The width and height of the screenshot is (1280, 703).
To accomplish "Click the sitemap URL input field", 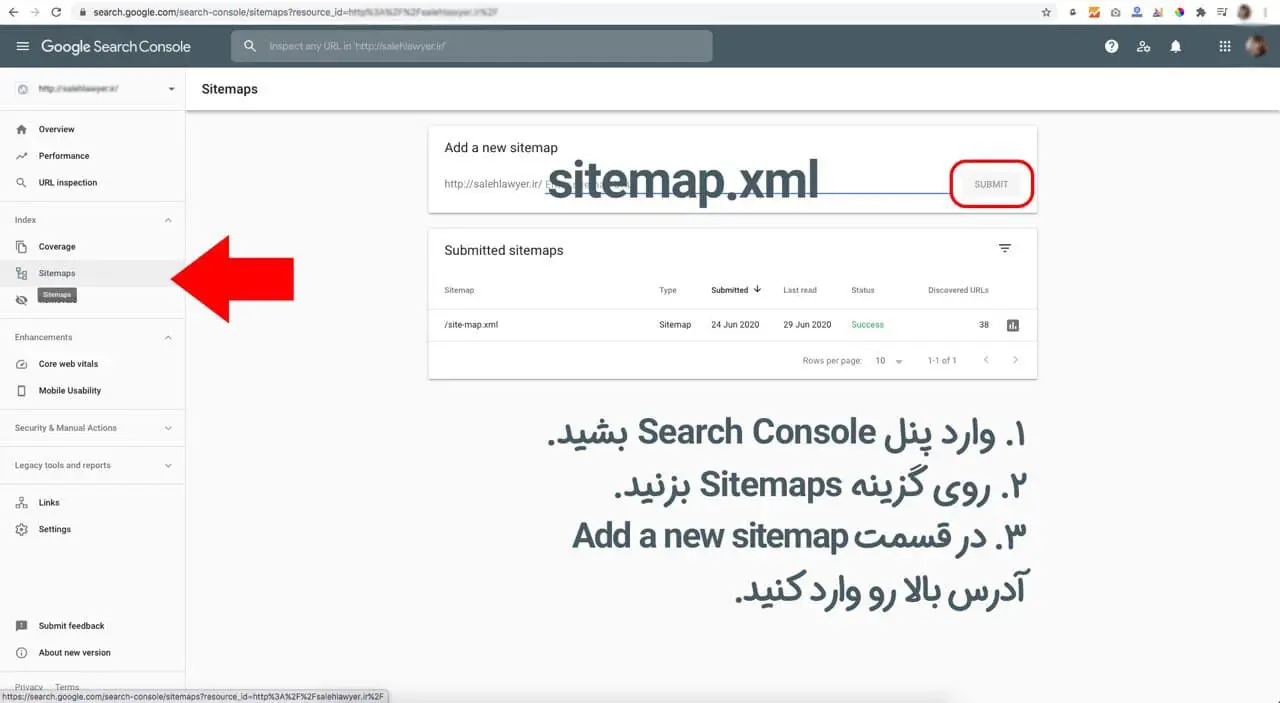I will (x=746, y=184).
